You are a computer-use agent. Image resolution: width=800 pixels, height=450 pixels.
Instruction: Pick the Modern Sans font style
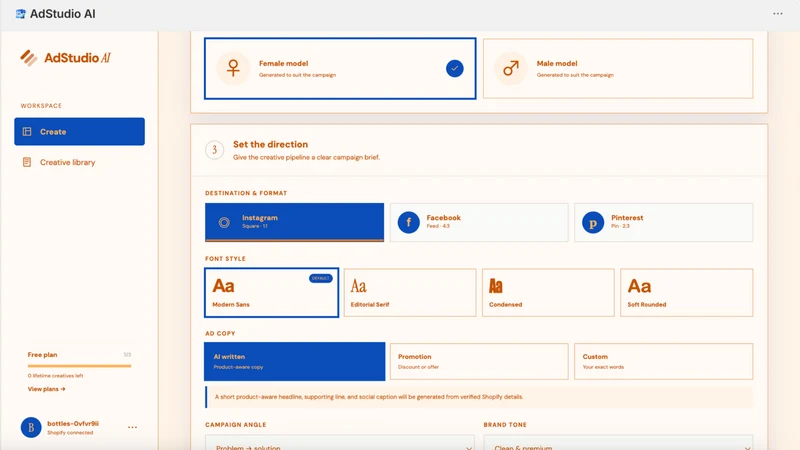pyautogui.click(x=271, y=293)
